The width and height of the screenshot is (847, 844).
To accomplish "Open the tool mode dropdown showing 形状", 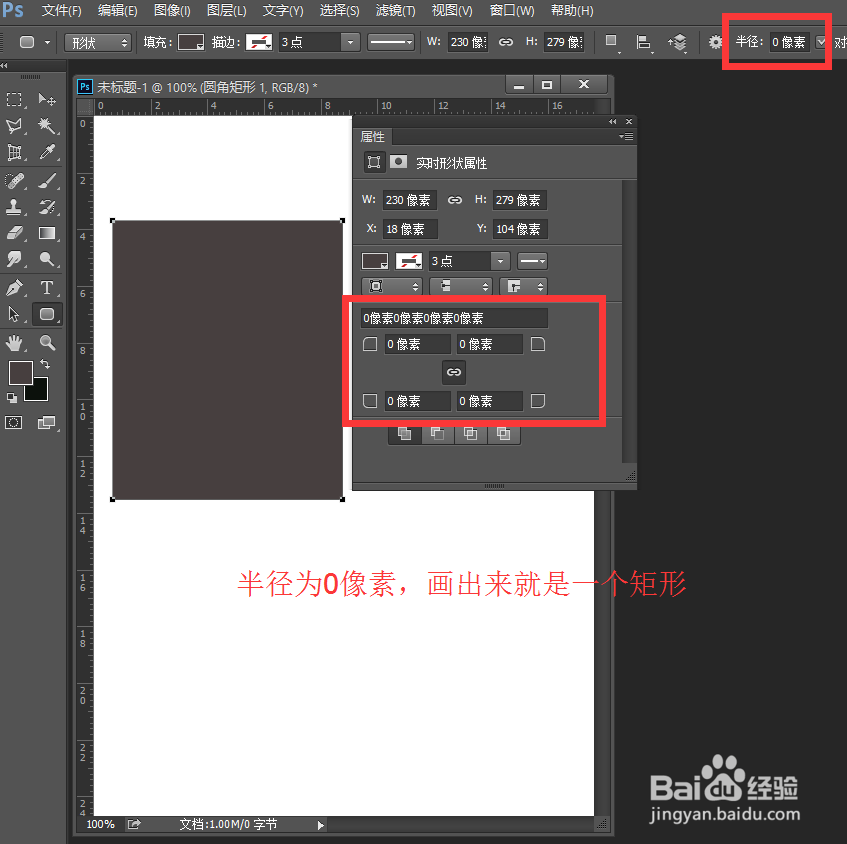I will (97, 43).
